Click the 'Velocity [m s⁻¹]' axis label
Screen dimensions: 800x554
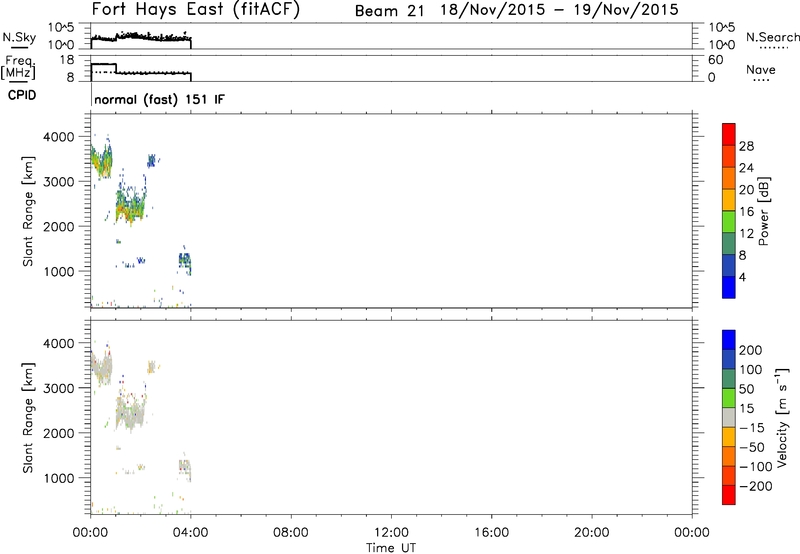pyautogui.click(x=782, y=417)
